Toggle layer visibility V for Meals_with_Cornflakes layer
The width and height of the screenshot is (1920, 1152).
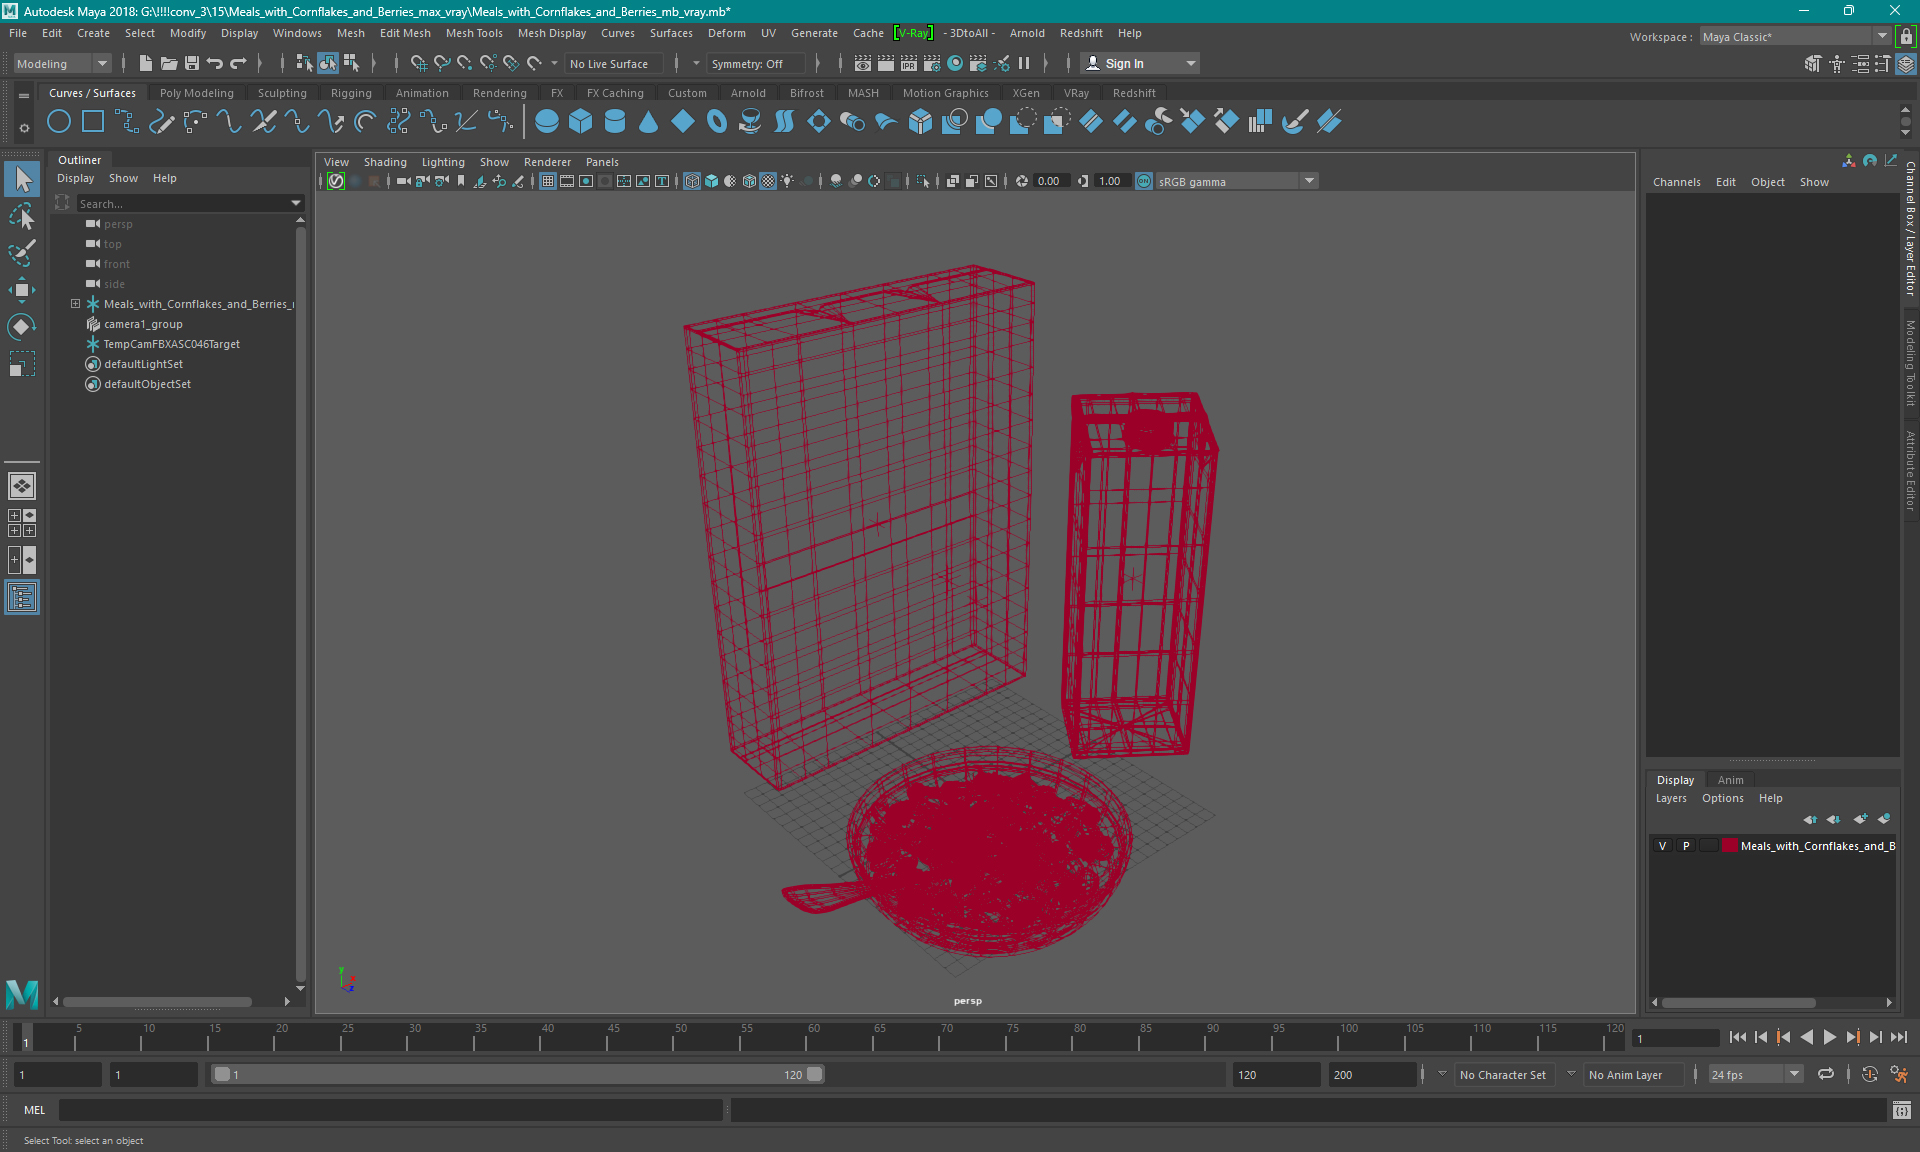(x=1663, y=846)
